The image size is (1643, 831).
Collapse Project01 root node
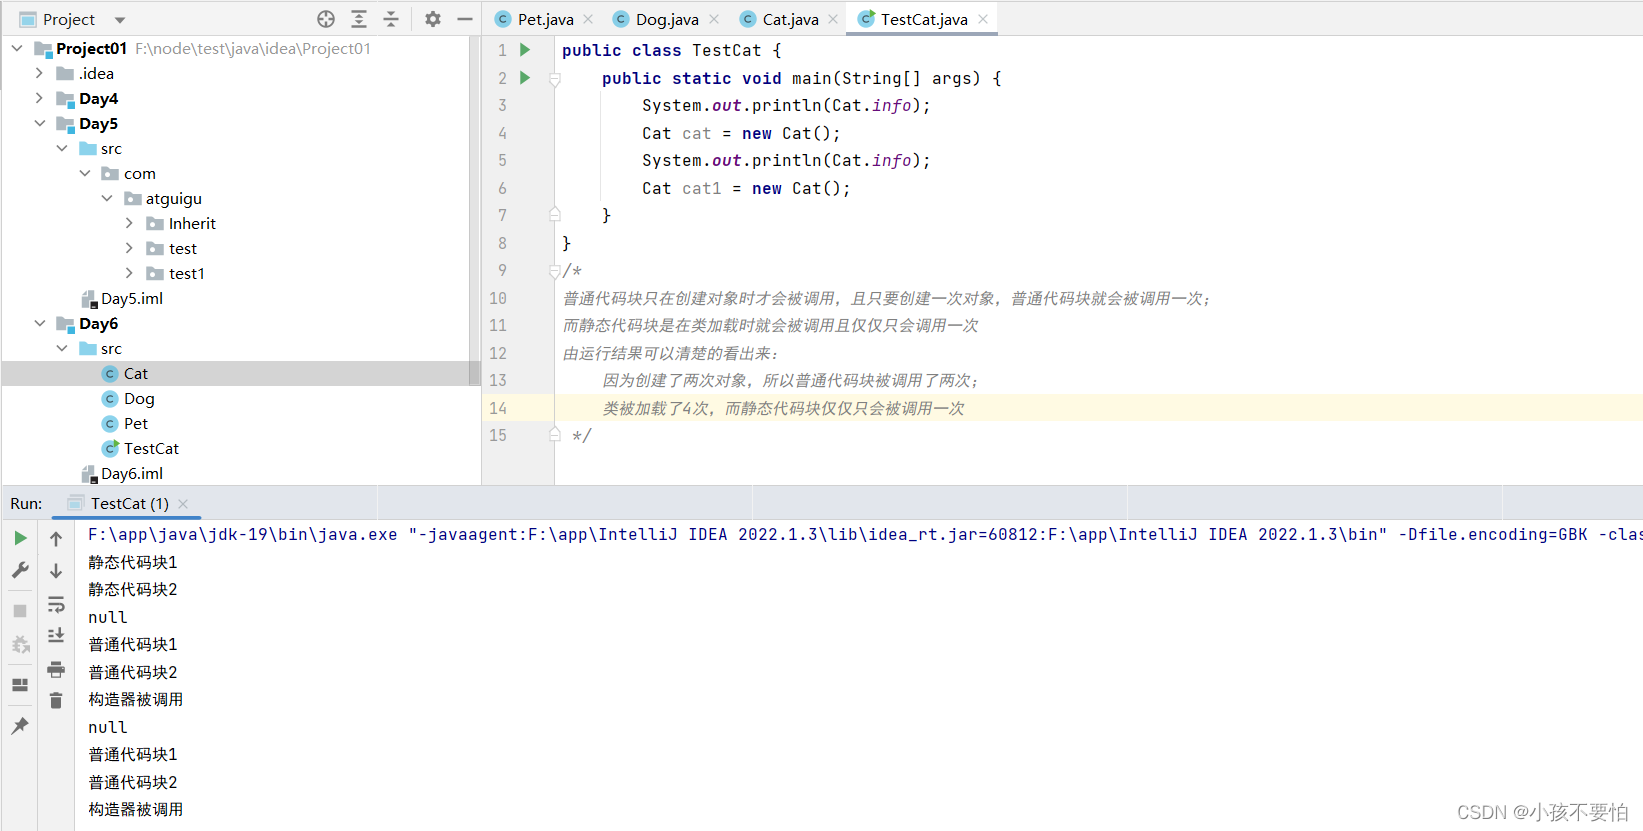point(17,48)
